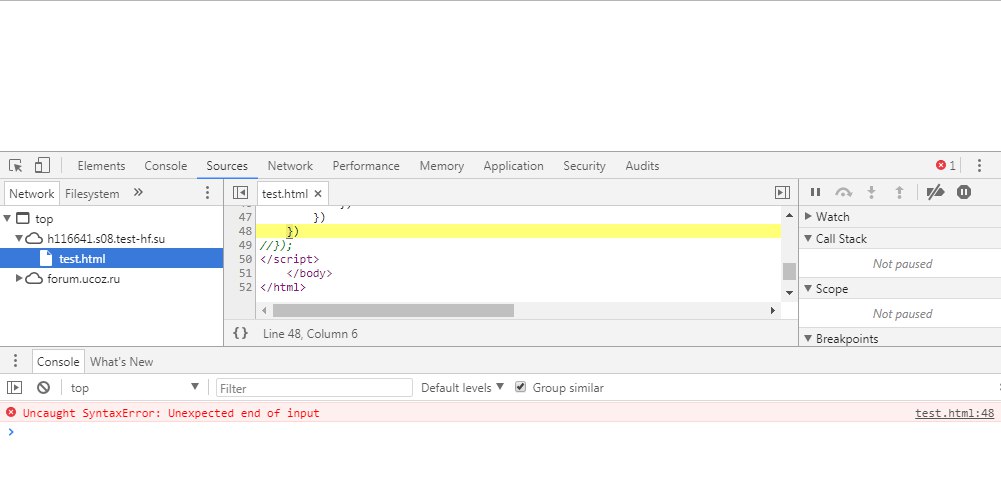Click the editor scroll-left arrow

pyautogui.click(x=264, y=310)
